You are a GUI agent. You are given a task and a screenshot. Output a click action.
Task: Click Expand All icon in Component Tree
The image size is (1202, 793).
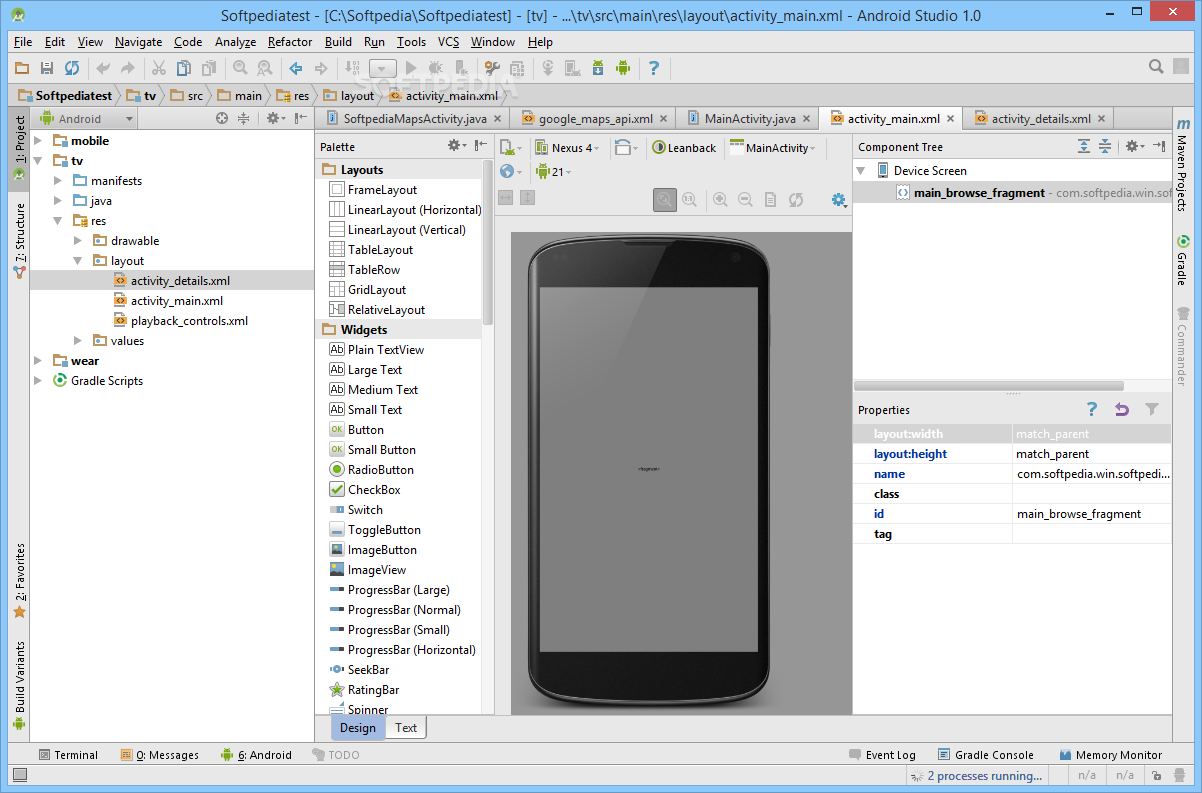(x=1084, y=146)
